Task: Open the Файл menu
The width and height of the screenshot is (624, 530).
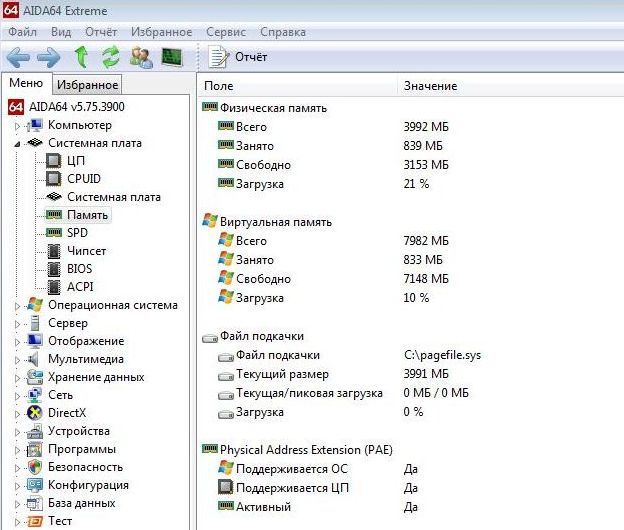Action: pyautogui.click(x=23, y=32)
